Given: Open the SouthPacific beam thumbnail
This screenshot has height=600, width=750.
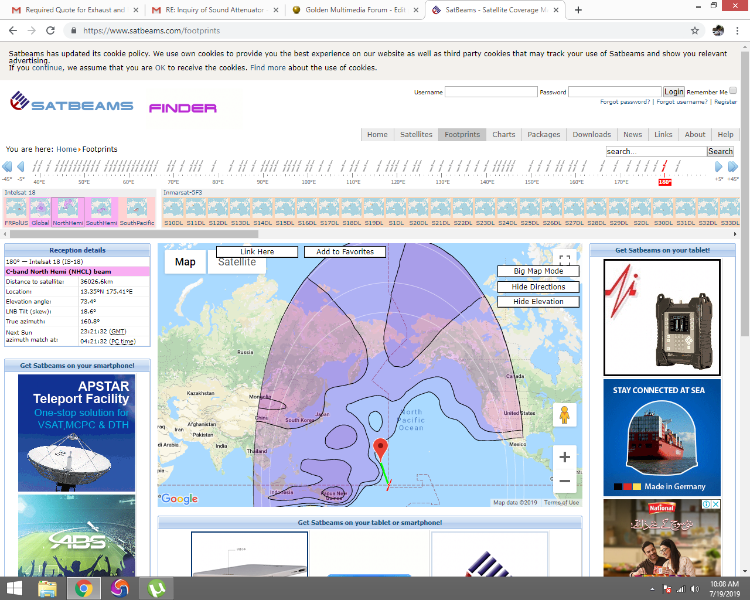Looking at the screenshot, I should tap(137, 212).
